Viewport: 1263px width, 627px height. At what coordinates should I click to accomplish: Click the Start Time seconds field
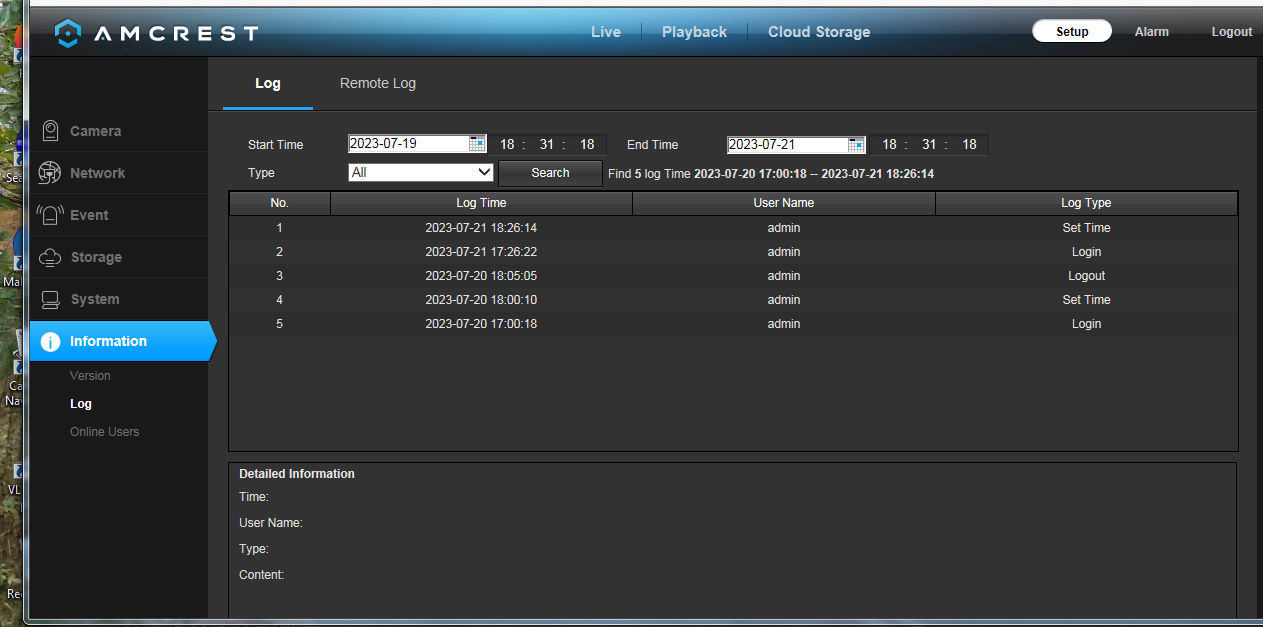coord(587,144)
